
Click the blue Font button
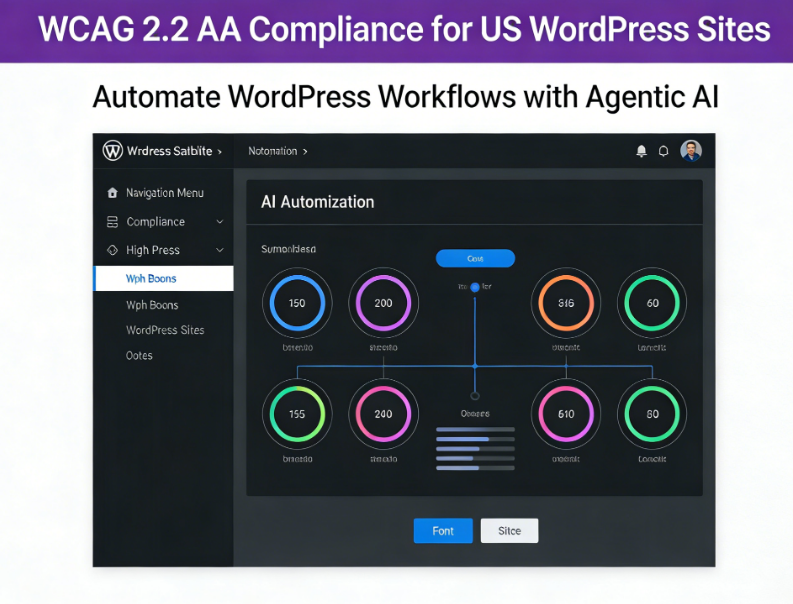click(443, 531)
